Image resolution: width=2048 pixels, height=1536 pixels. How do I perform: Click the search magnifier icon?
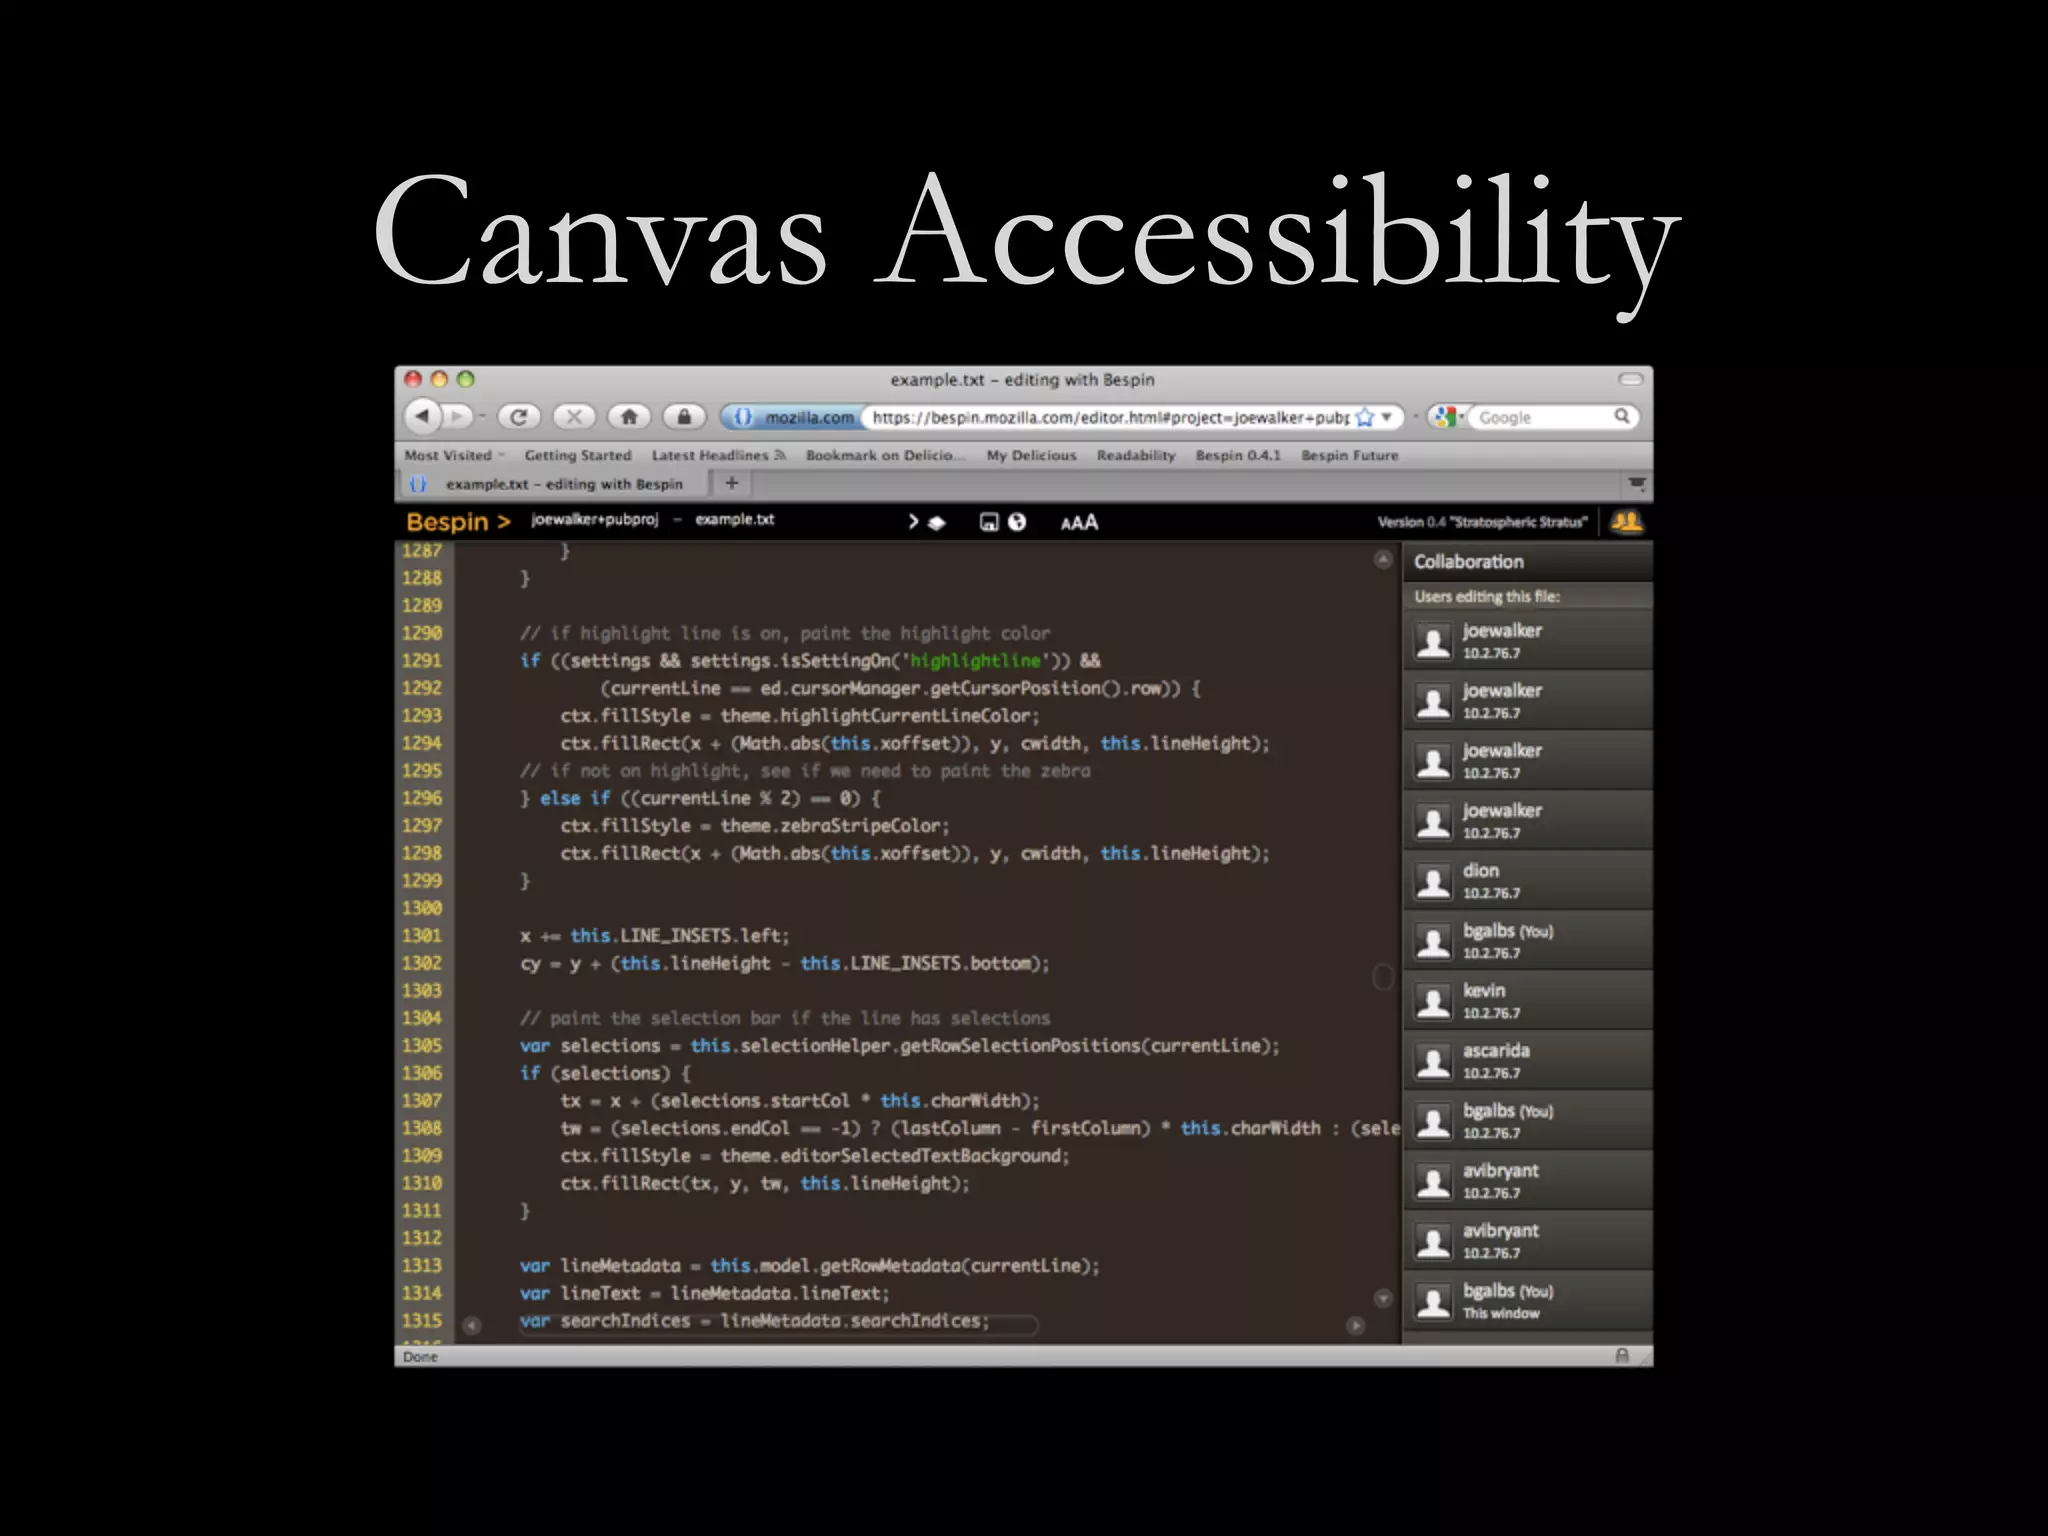[x=1622, y=416]
